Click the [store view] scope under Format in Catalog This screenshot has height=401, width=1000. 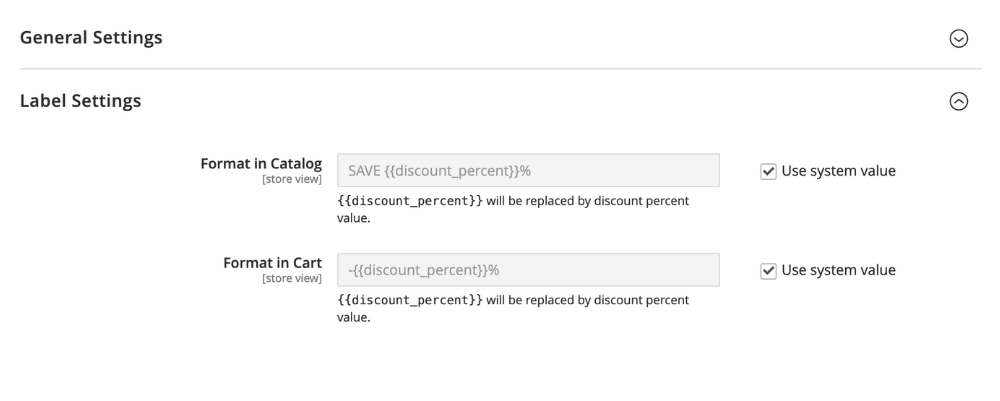tap(291, 180)
